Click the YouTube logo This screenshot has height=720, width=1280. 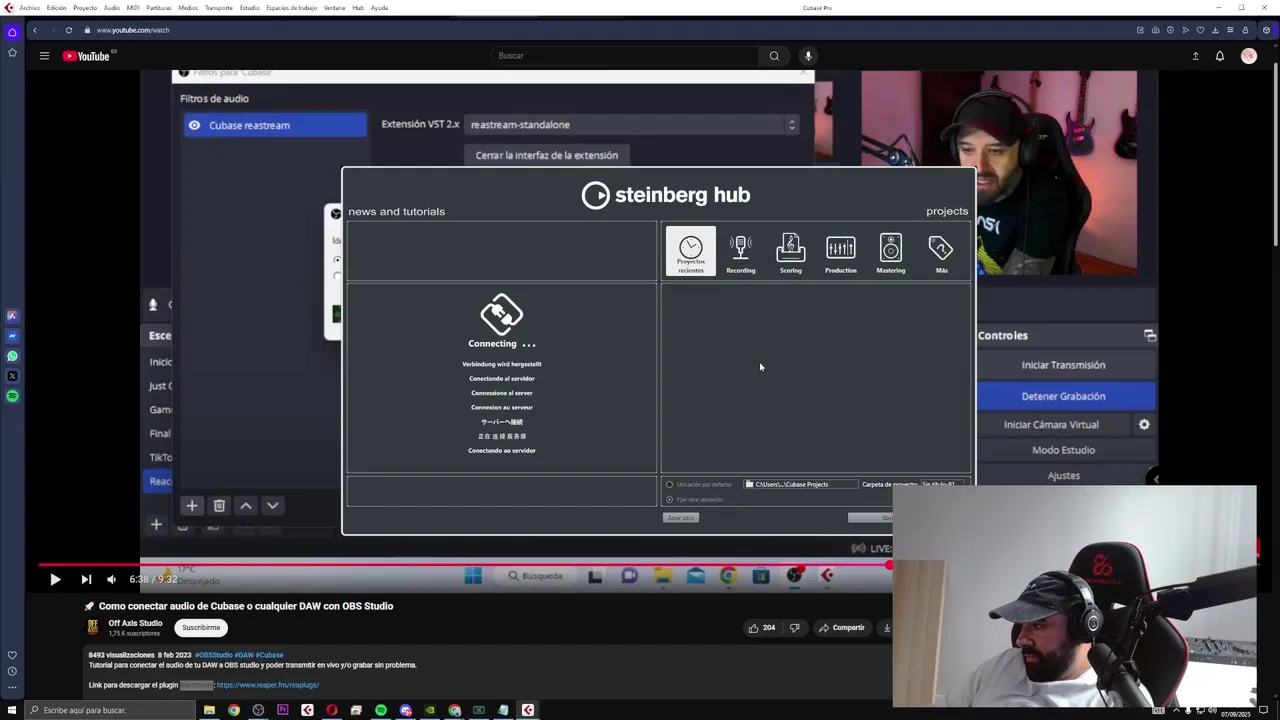pyautogui.click(x=86, y=56)
